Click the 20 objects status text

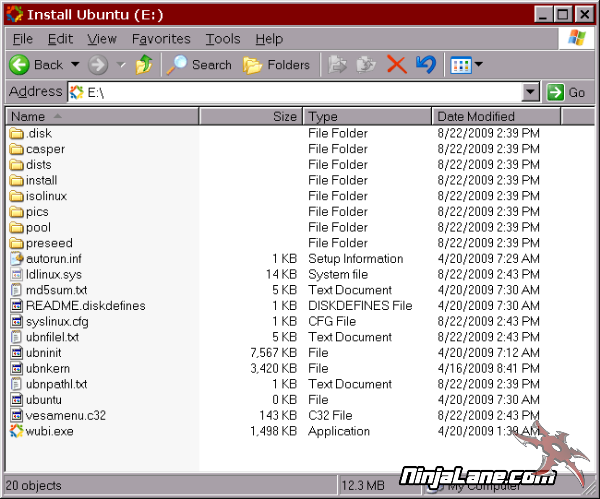coord(34,486)
